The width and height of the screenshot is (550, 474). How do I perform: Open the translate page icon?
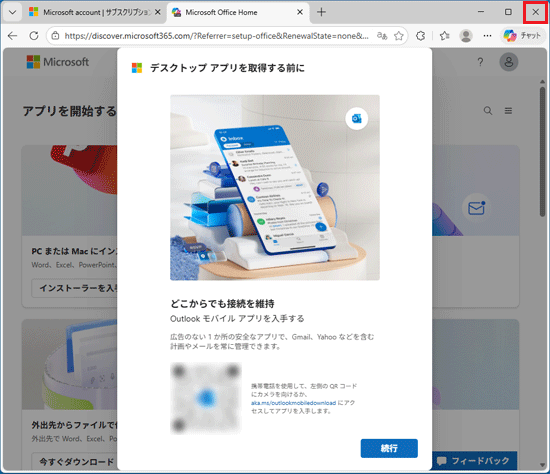pyautogui.click(x=382, y=35)
